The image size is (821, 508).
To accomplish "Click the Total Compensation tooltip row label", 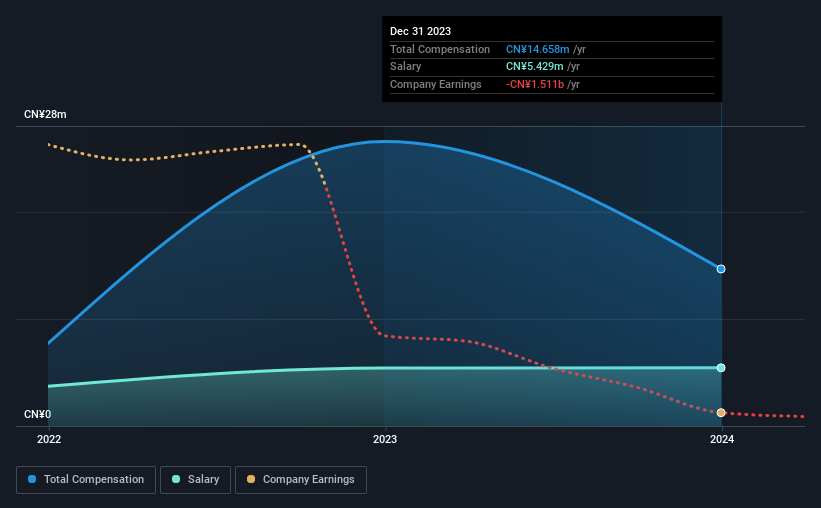I will tap(440, 49).
